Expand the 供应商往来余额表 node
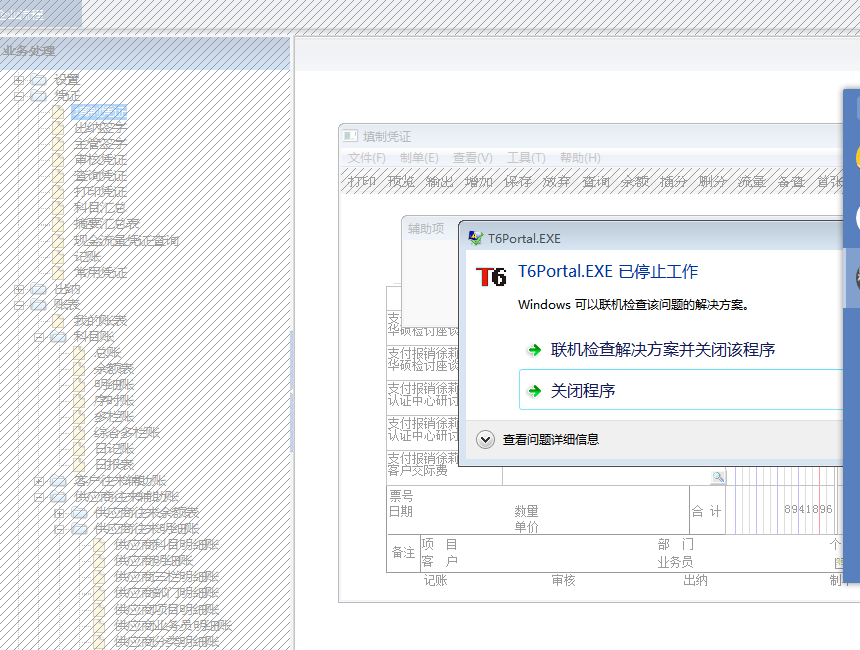This screenshot has width=860, height=650. (x=59, y=513)
